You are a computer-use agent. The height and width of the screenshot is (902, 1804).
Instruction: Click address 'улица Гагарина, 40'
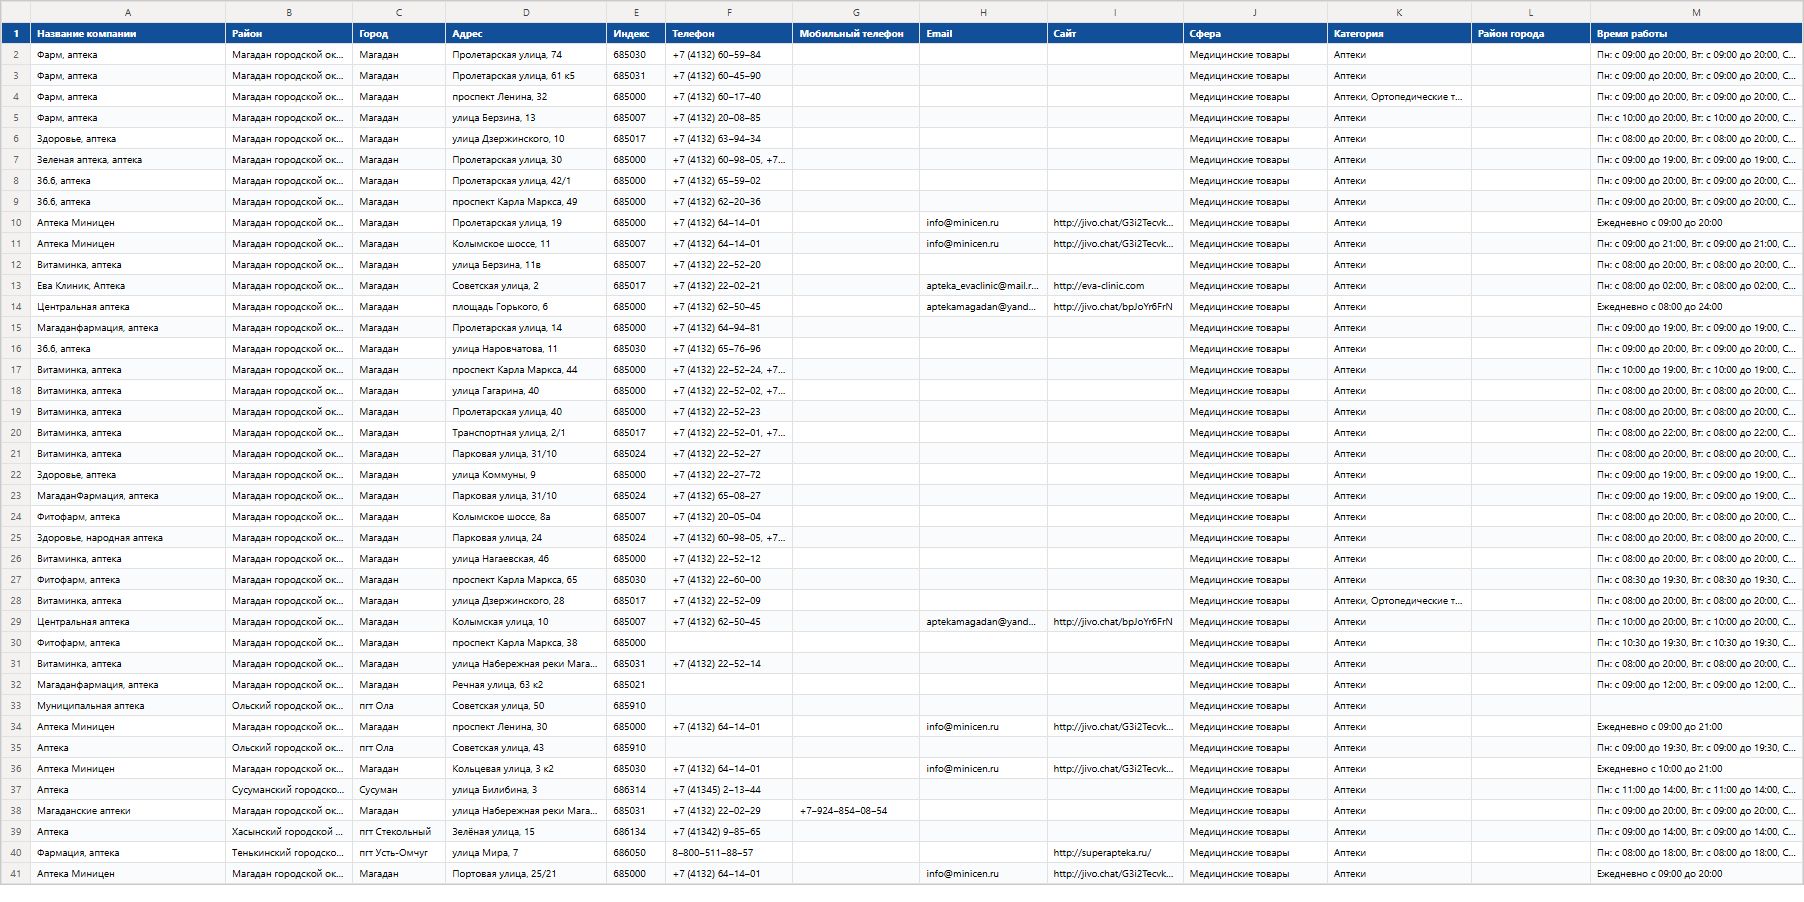point(526,391)
